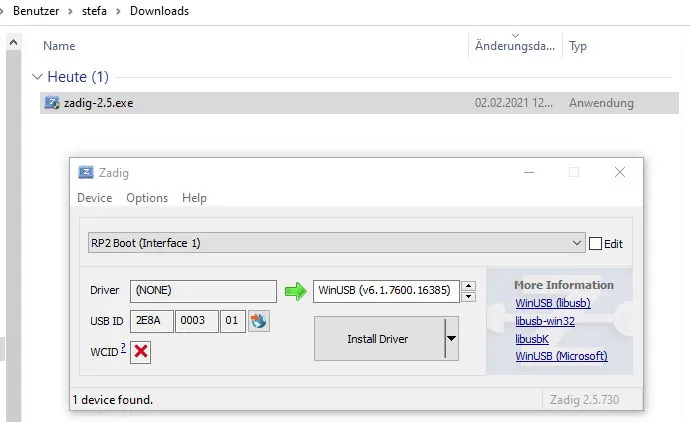The height and width of the screenshot is (422, 691).
Task: Open the Help menu
Action: (x=194, y=198)
